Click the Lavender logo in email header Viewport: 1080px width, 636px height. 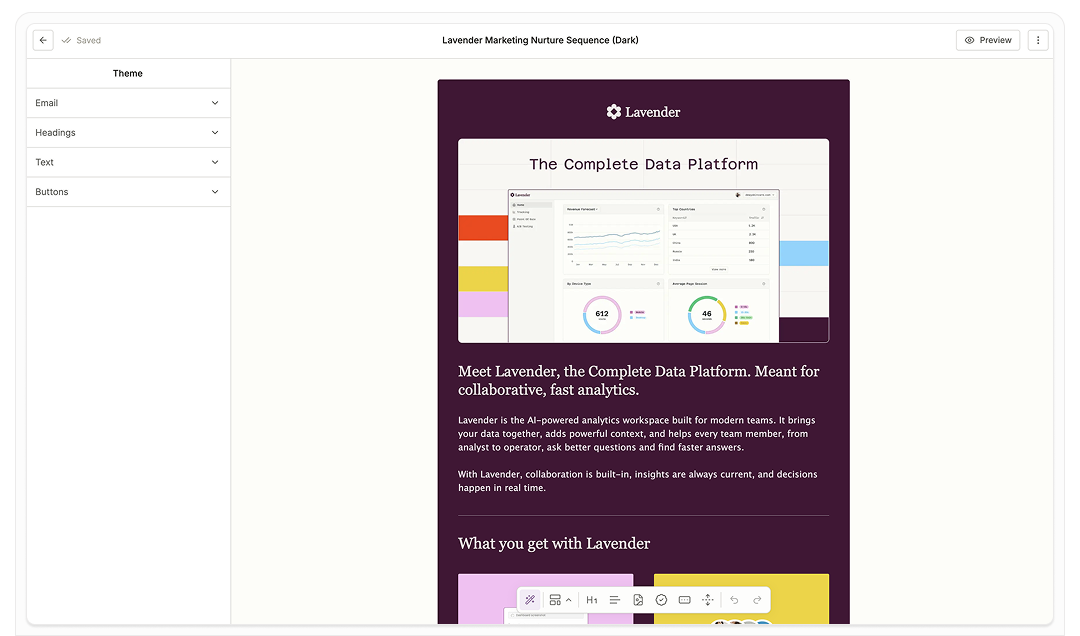pos(643,112)
